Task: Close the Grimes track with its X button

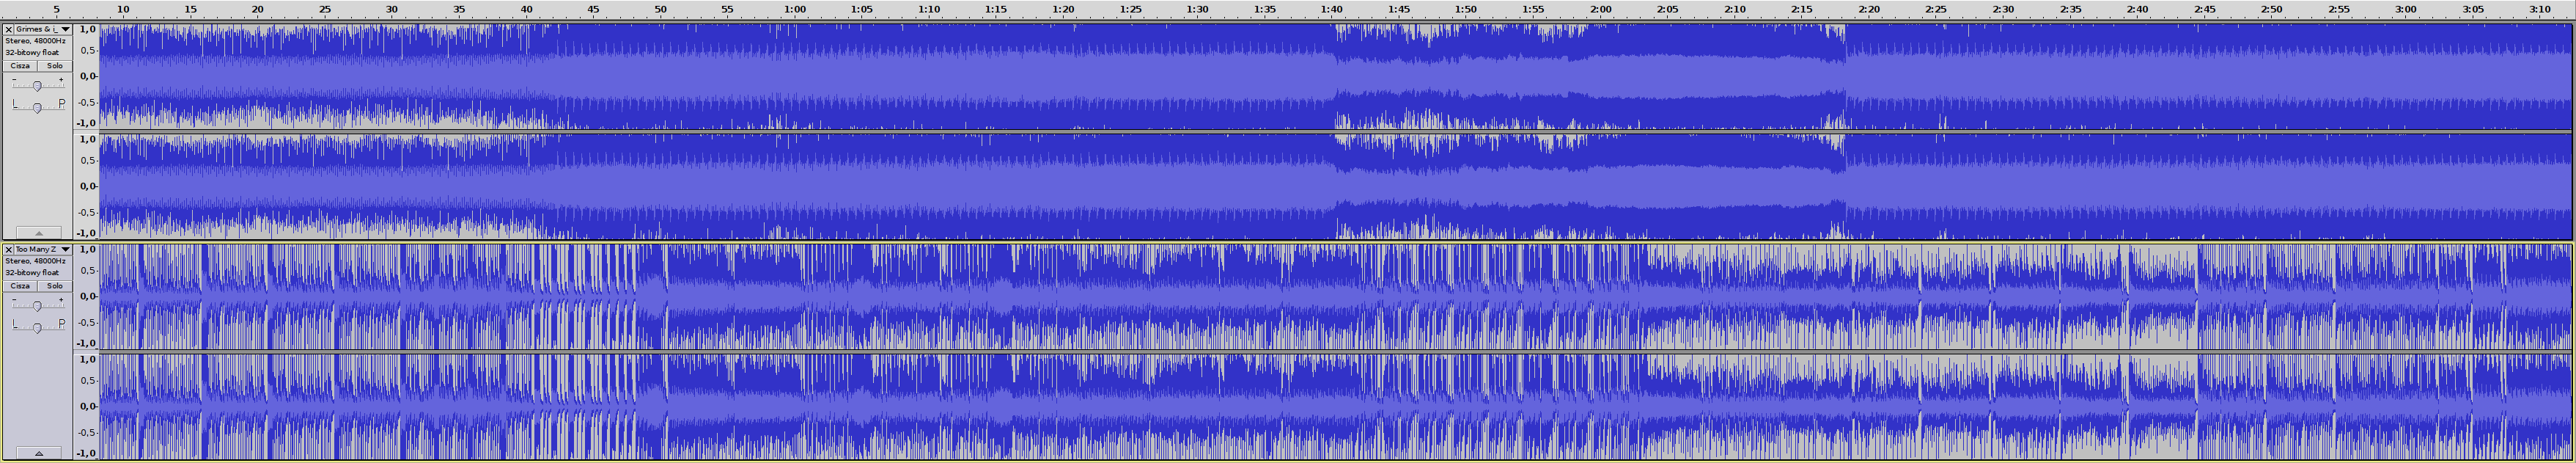Action: [x=9, y=29]
